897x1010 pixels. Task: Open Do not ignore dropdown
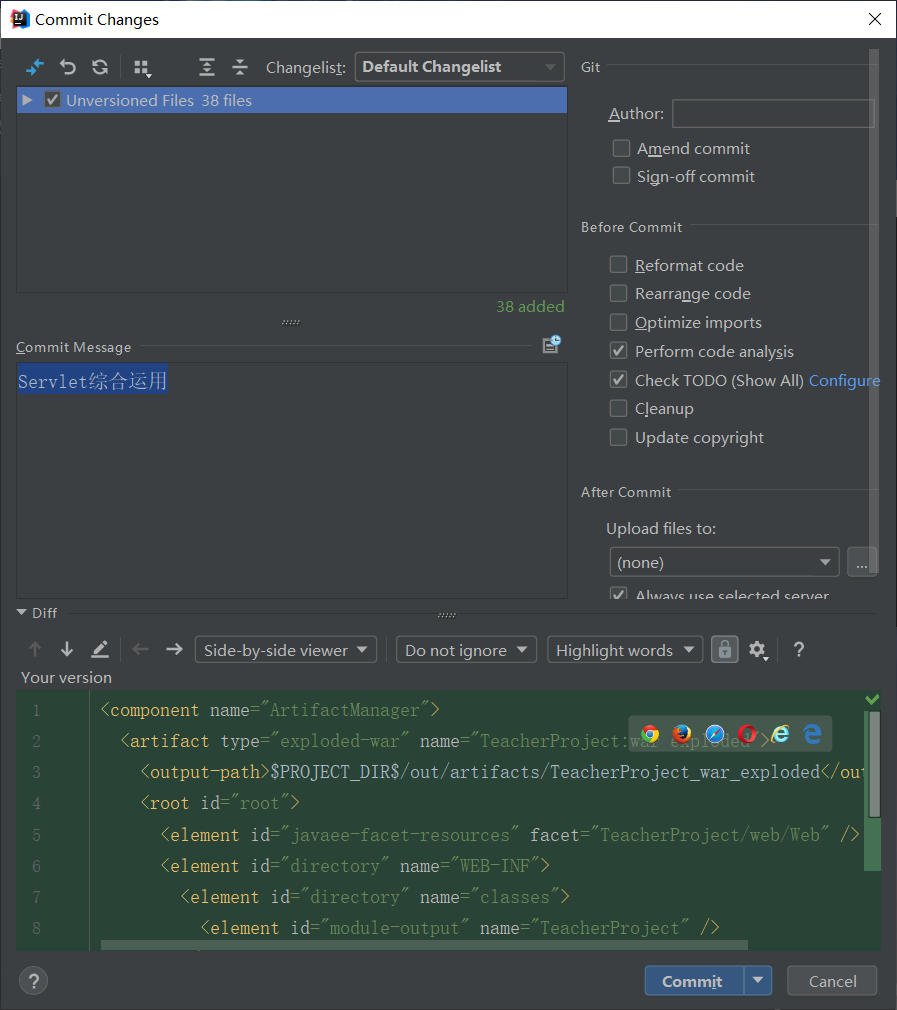466,650
